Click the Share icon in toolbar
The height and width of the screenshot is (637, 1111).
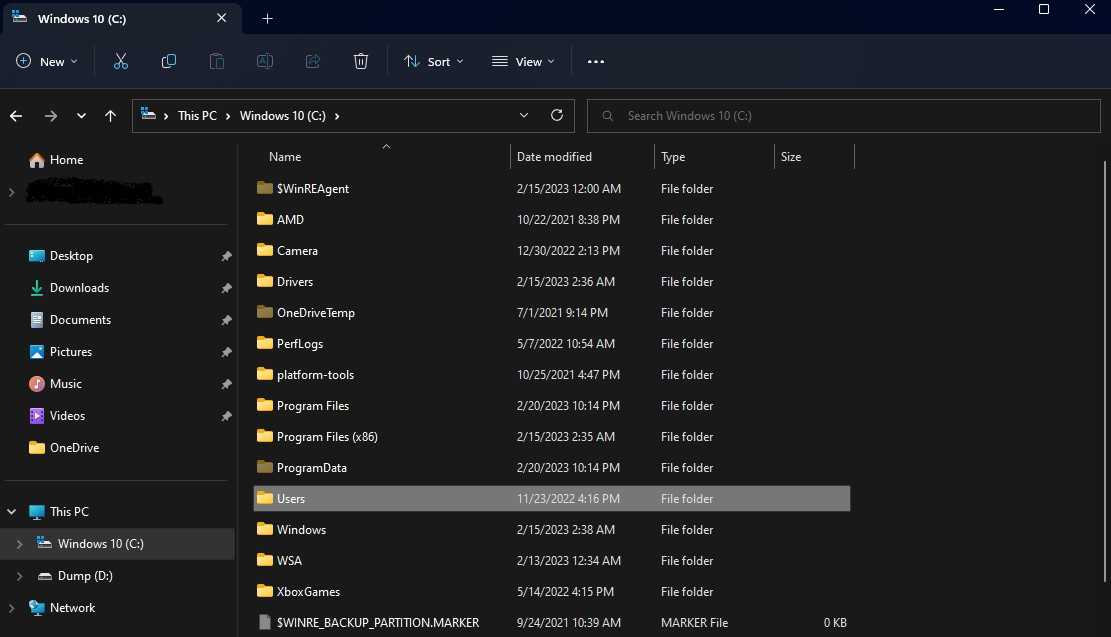(312, 62)
